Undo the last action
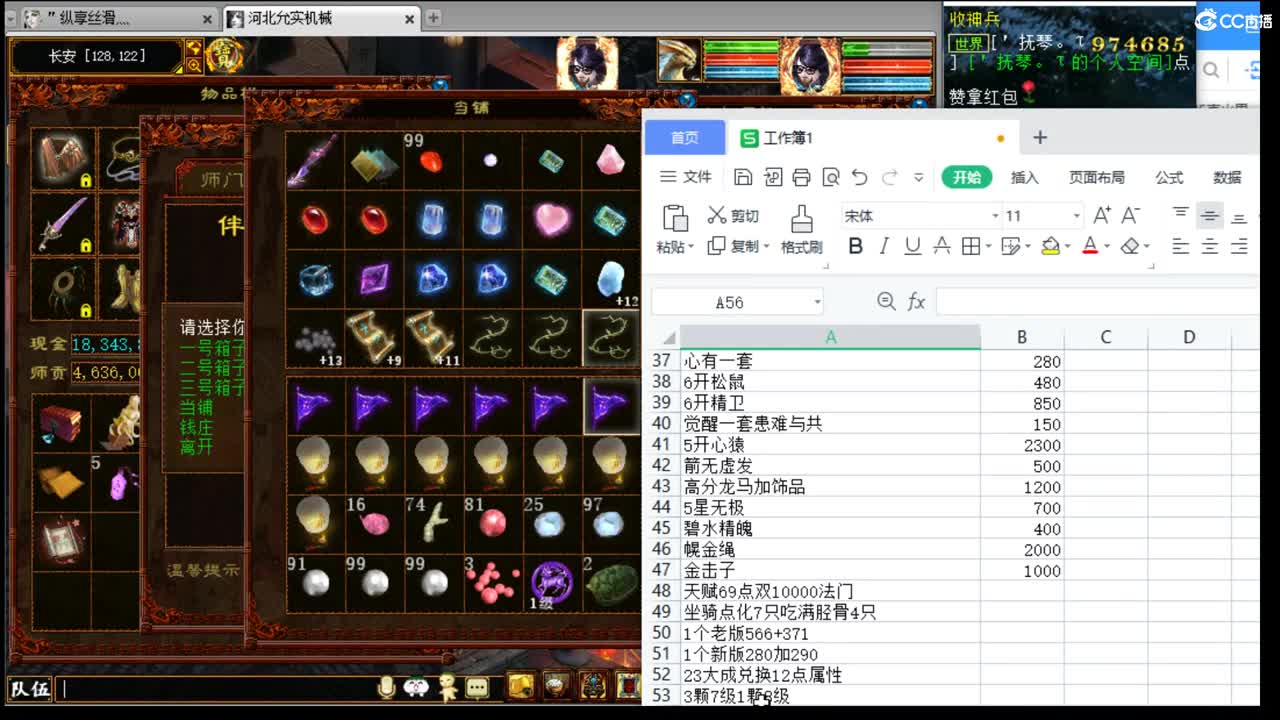Viewport: 1280px width, 720px height. pyautogui.click(x=859, y=177)
